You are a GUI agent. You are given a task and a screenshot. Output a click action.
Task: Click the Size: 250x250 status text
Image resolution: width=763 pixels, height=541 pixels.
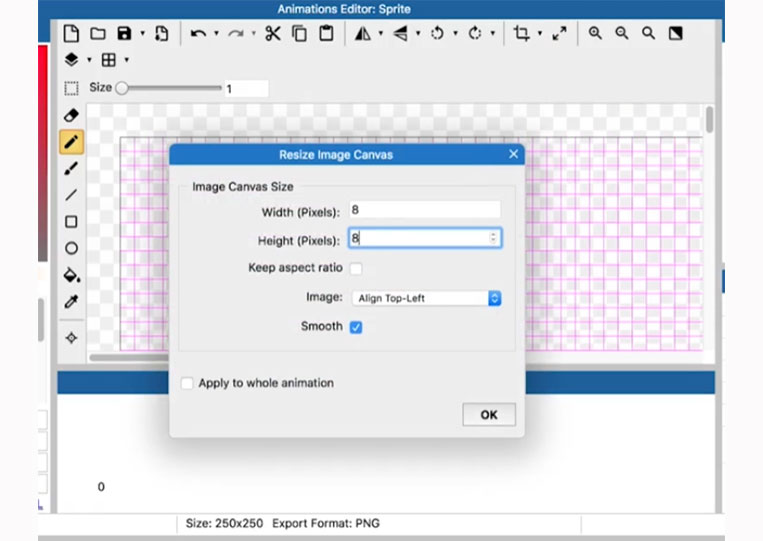224,523
